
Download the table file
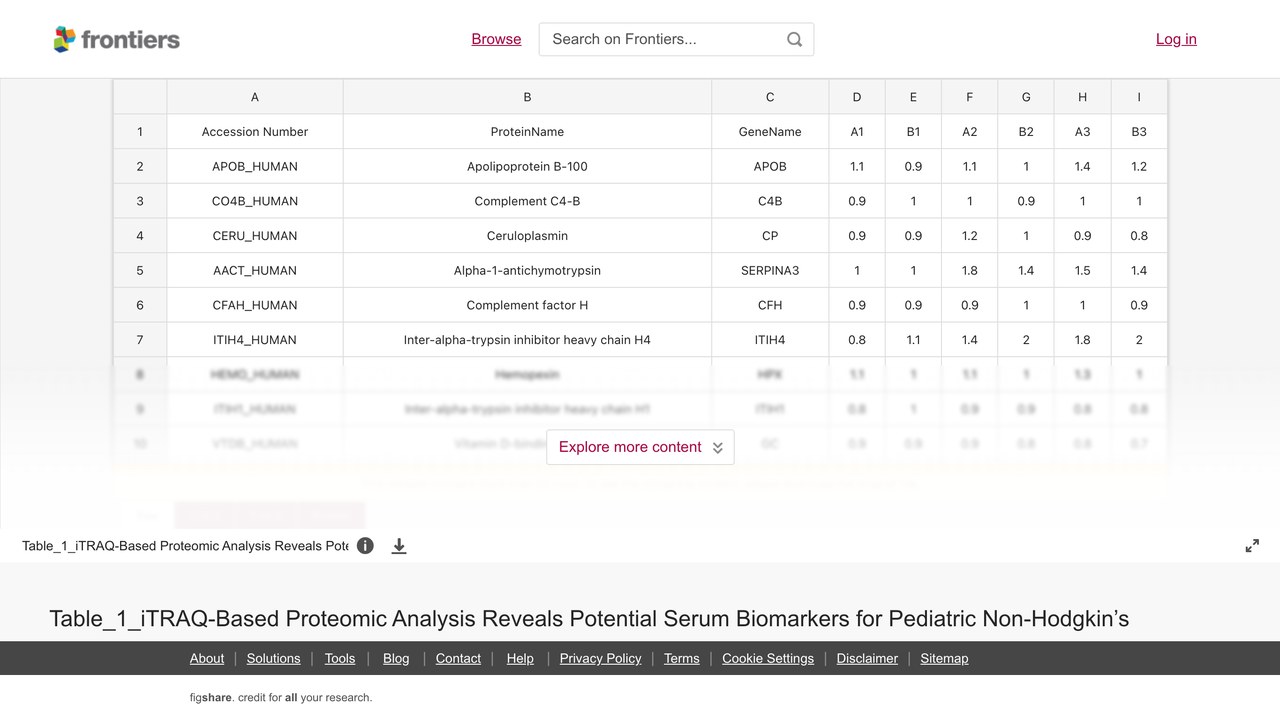pos(399,546)
